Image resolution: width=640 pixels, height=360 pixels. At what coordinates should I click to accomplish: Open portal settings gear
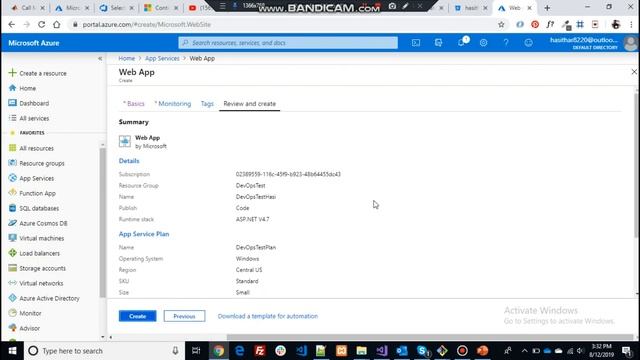[x=483, y=42]
